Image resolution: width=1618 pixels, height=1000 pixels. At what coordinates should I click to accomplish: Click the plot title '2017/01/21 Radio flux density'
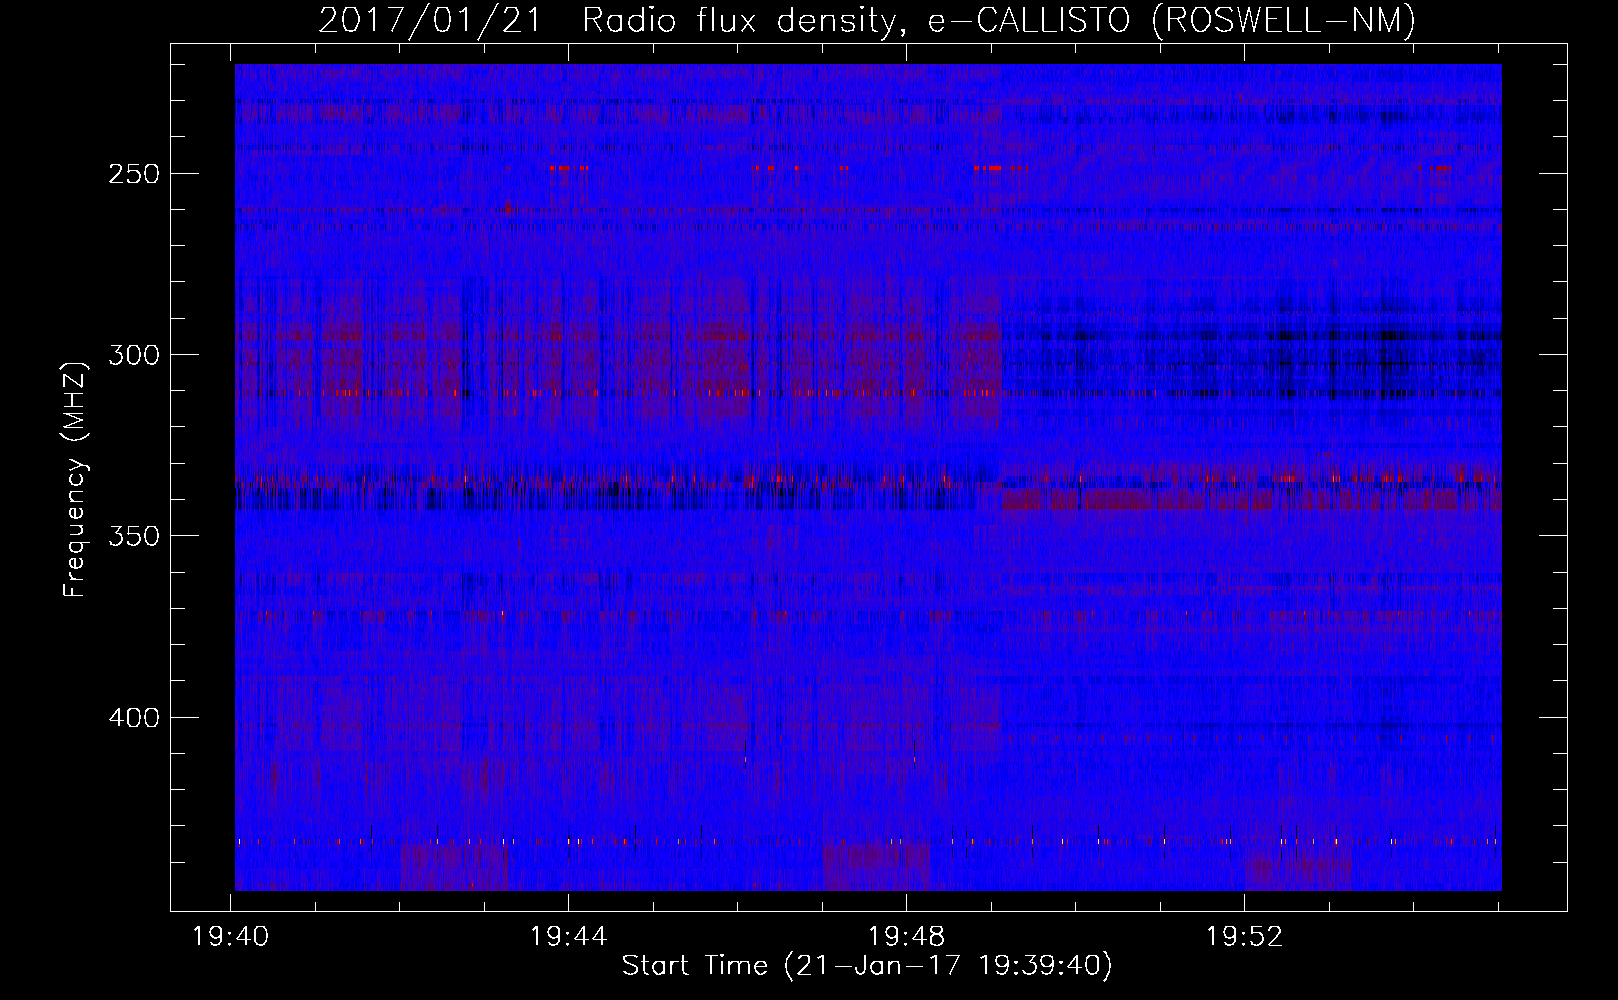coord(867,20)
